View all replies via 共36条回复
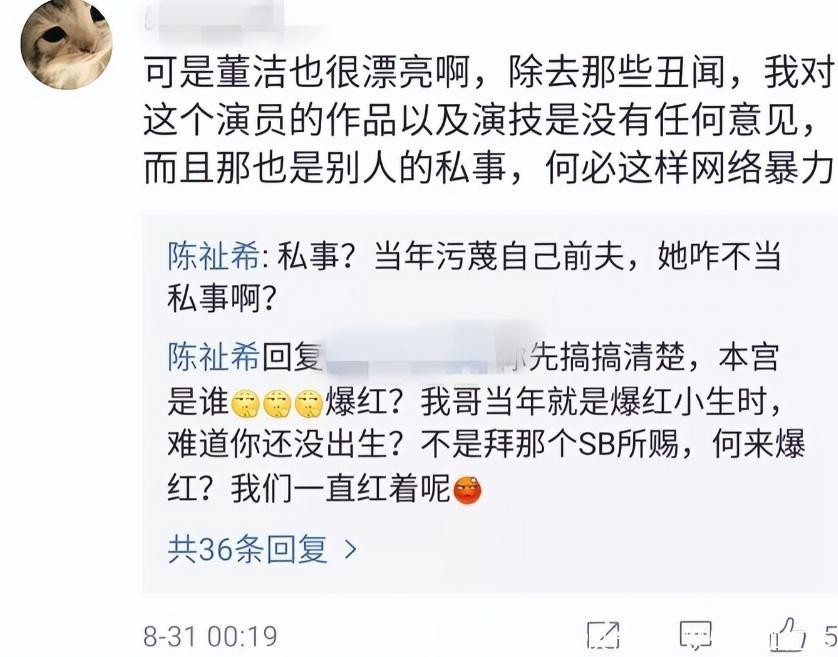This screenshot has width=838, height=657. point(247,549)
